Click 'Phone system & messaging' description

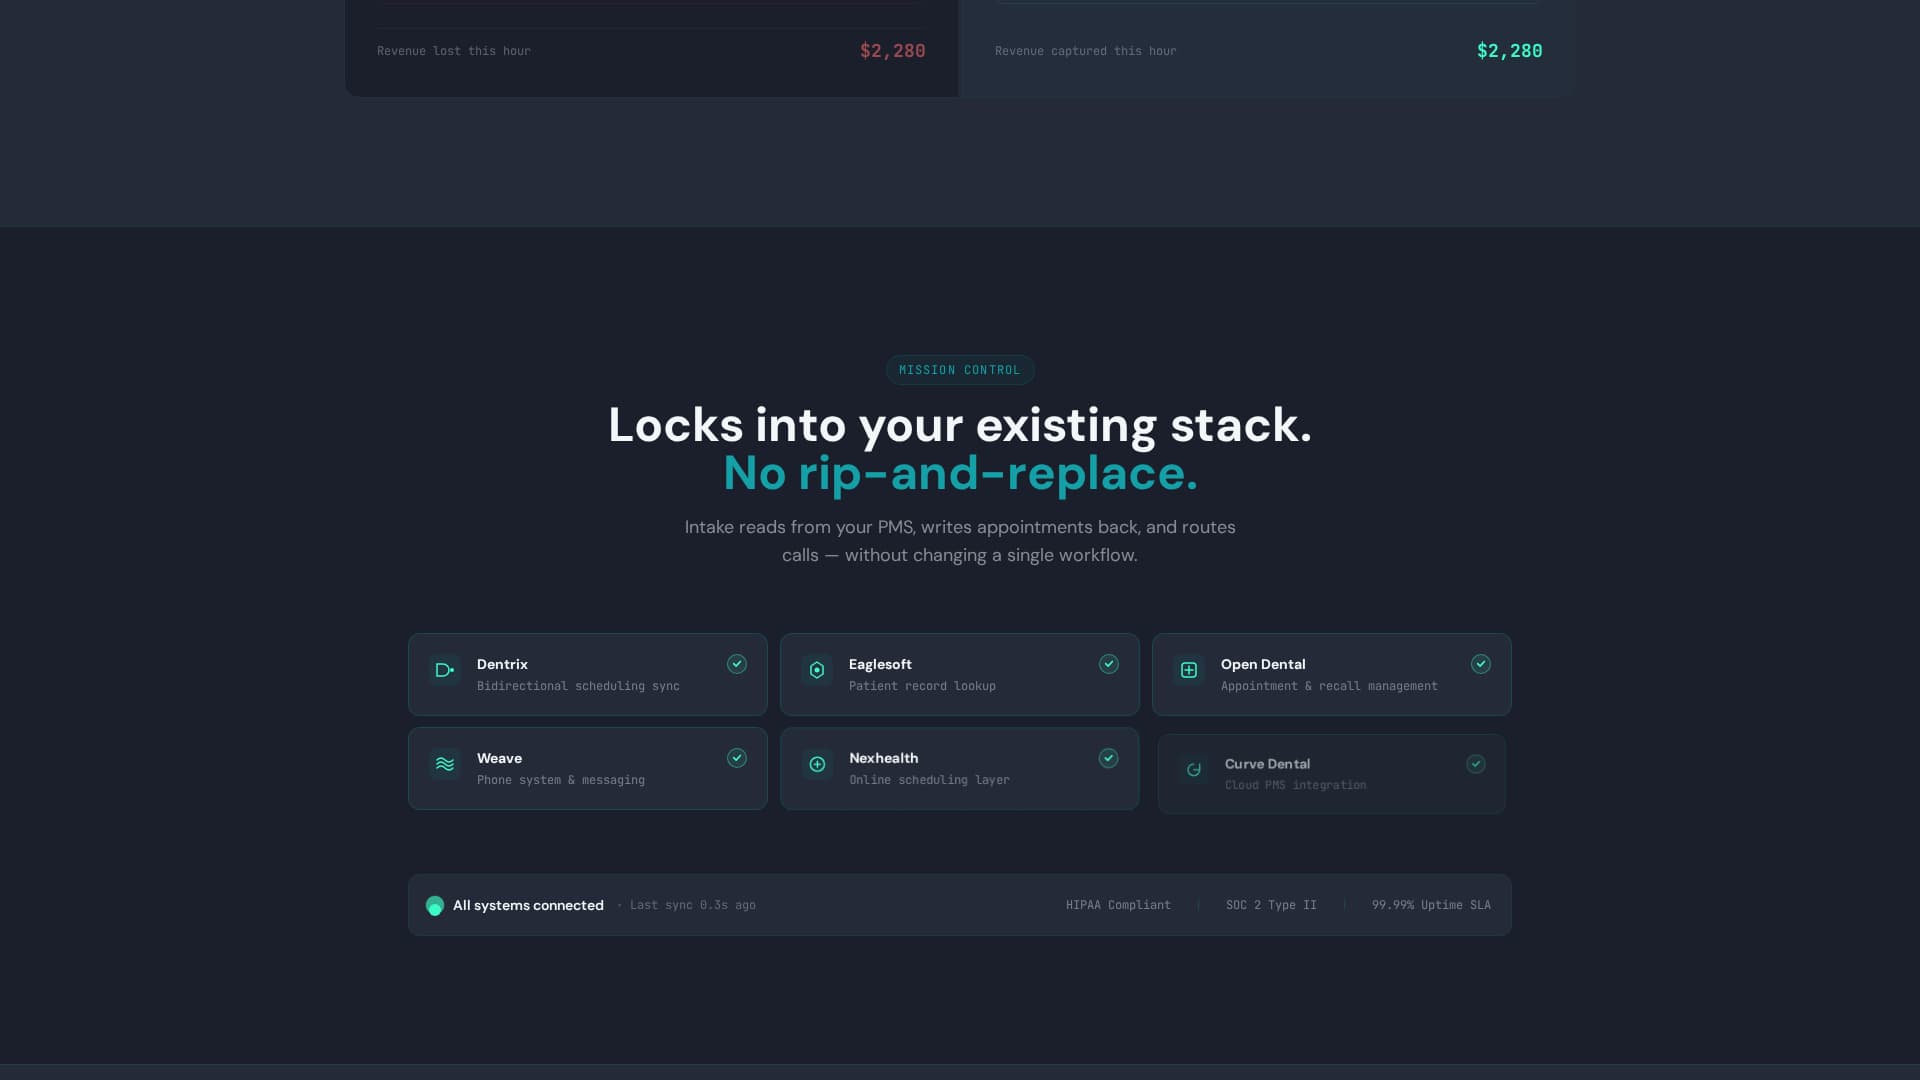click(x=561, y=780)
